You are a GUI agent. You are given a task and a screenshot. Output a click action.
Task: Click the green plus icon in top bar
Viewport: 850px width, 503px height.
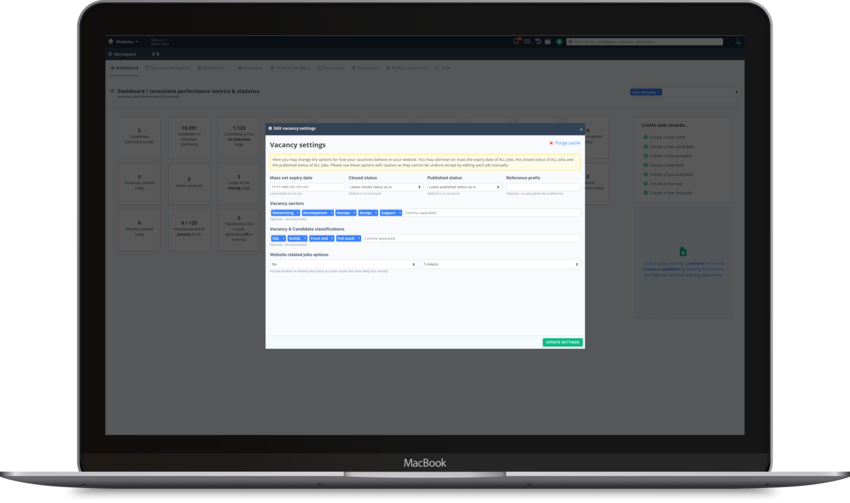tap(559, 42)
